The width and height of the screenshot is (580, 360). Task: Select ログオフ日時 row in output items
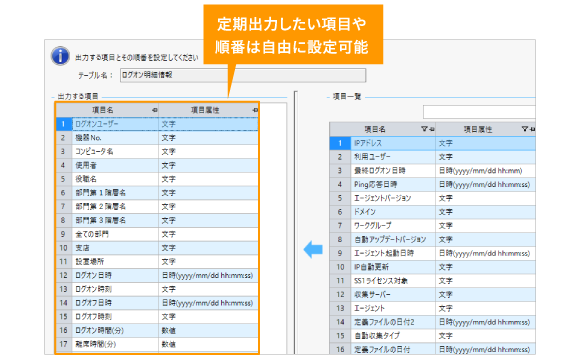[157, 303]
